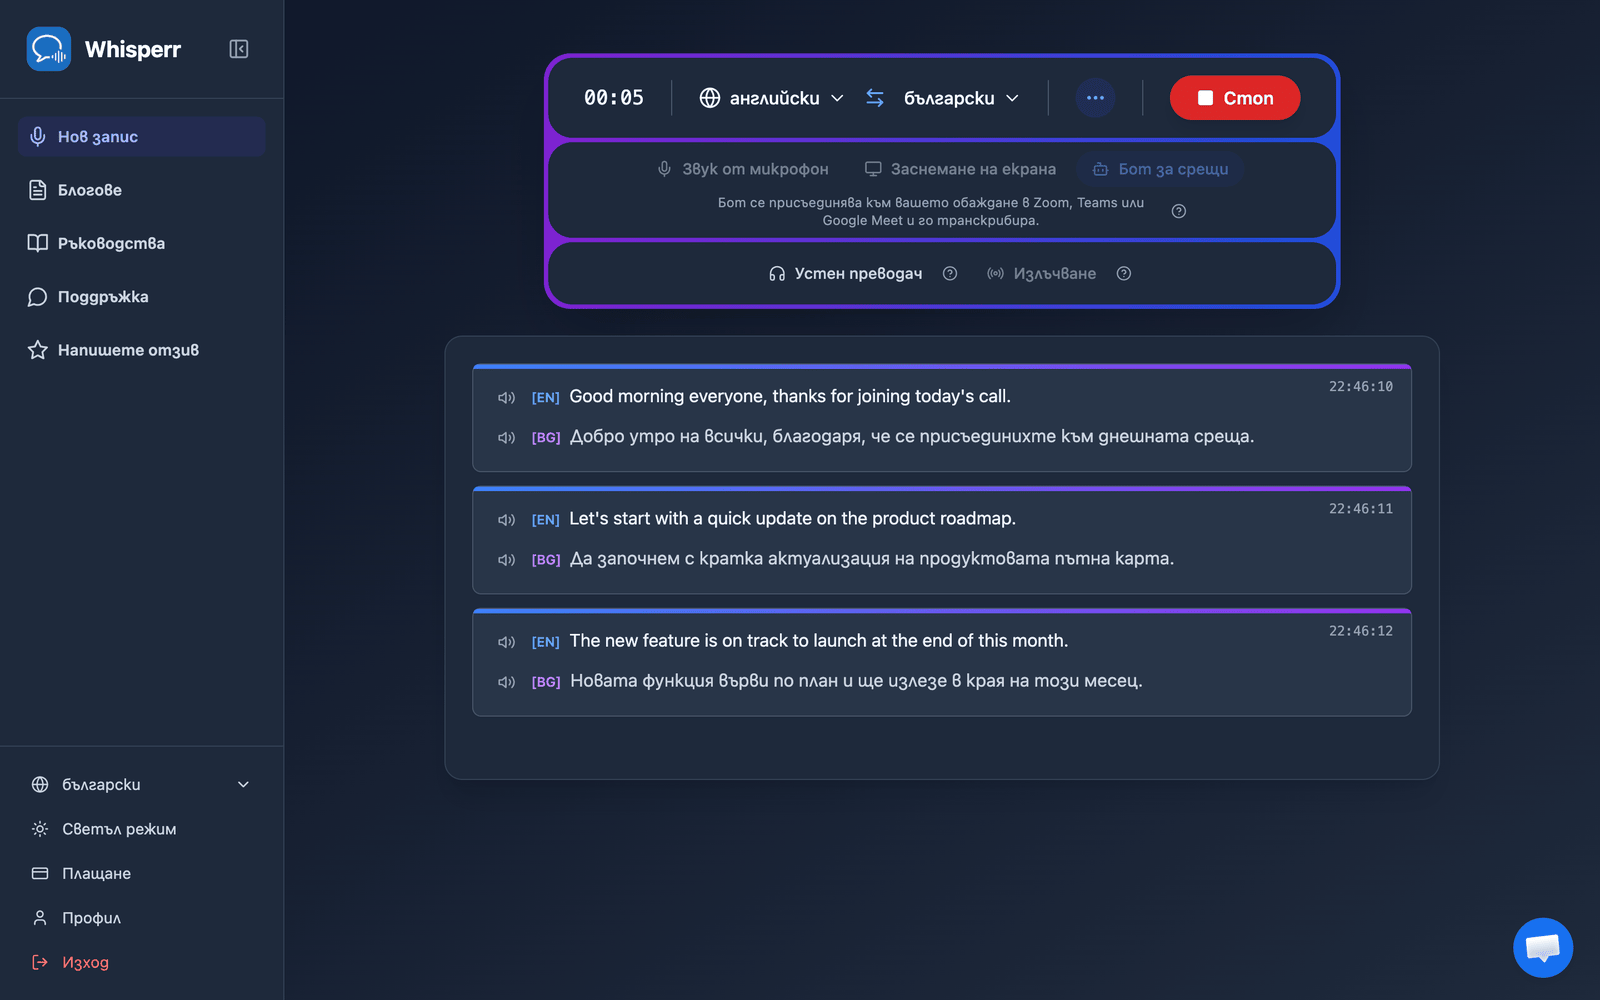This screenshot has height=1000, width=1600.
Task: Select Заснемане на екрана tab
Action: [960, 169]
